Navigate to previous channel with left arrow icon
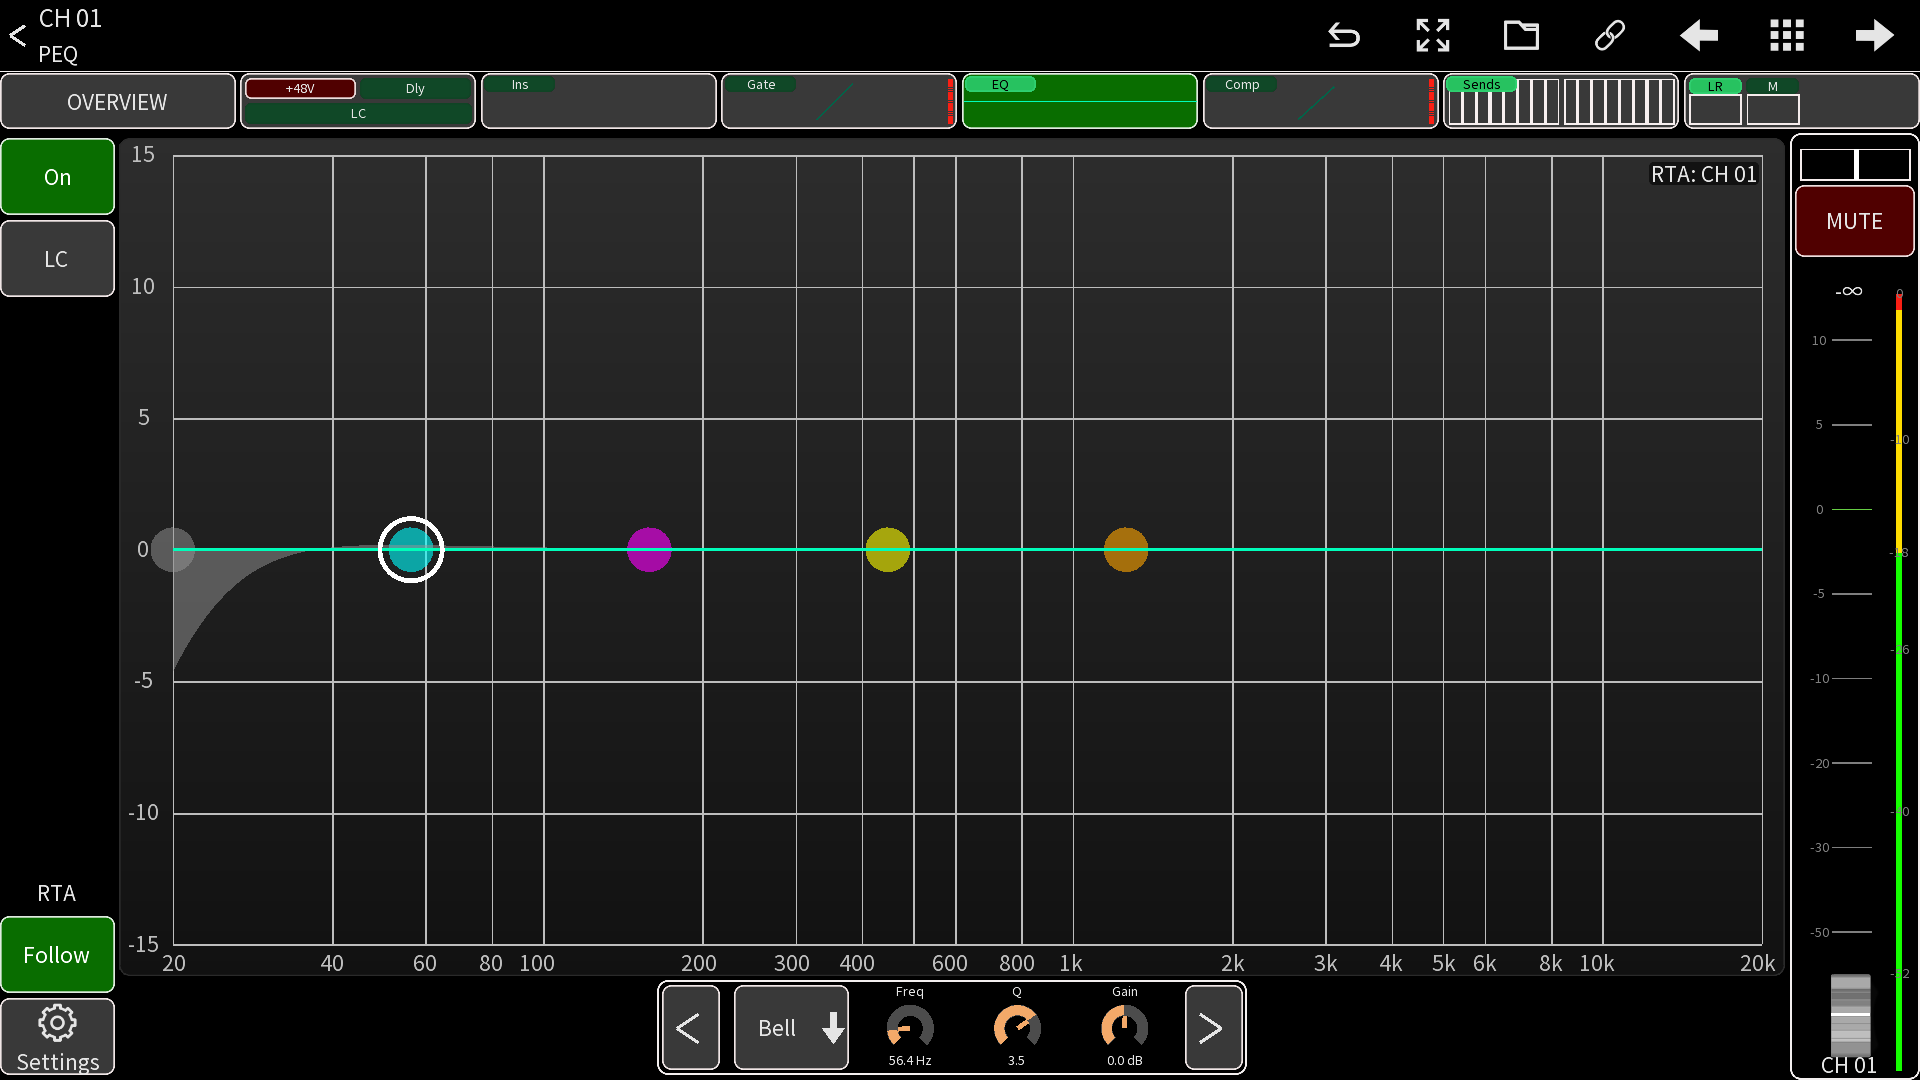This screenshot has height=1080, width=1920. 1698,35
